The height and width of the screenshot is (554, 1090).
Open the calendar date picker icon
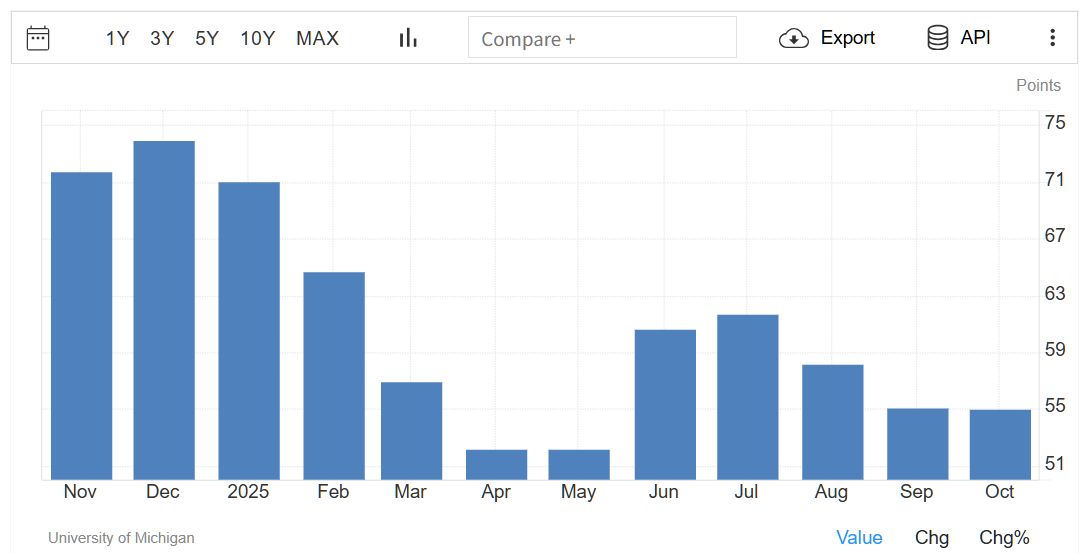(38, 38)
